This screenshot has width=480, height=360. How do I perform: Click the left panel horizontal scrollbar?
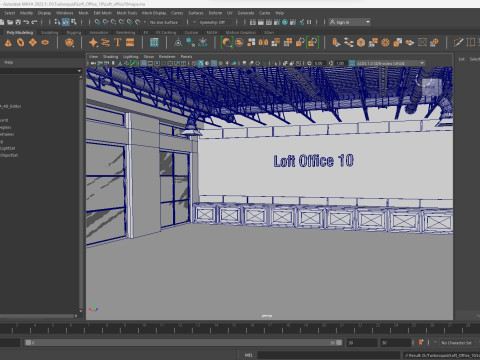(37, 316)
